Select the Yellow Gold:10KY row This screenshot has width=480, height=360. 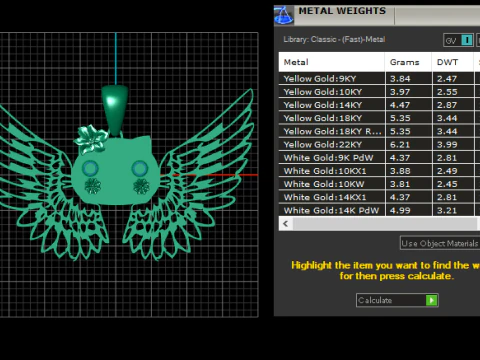379,92
